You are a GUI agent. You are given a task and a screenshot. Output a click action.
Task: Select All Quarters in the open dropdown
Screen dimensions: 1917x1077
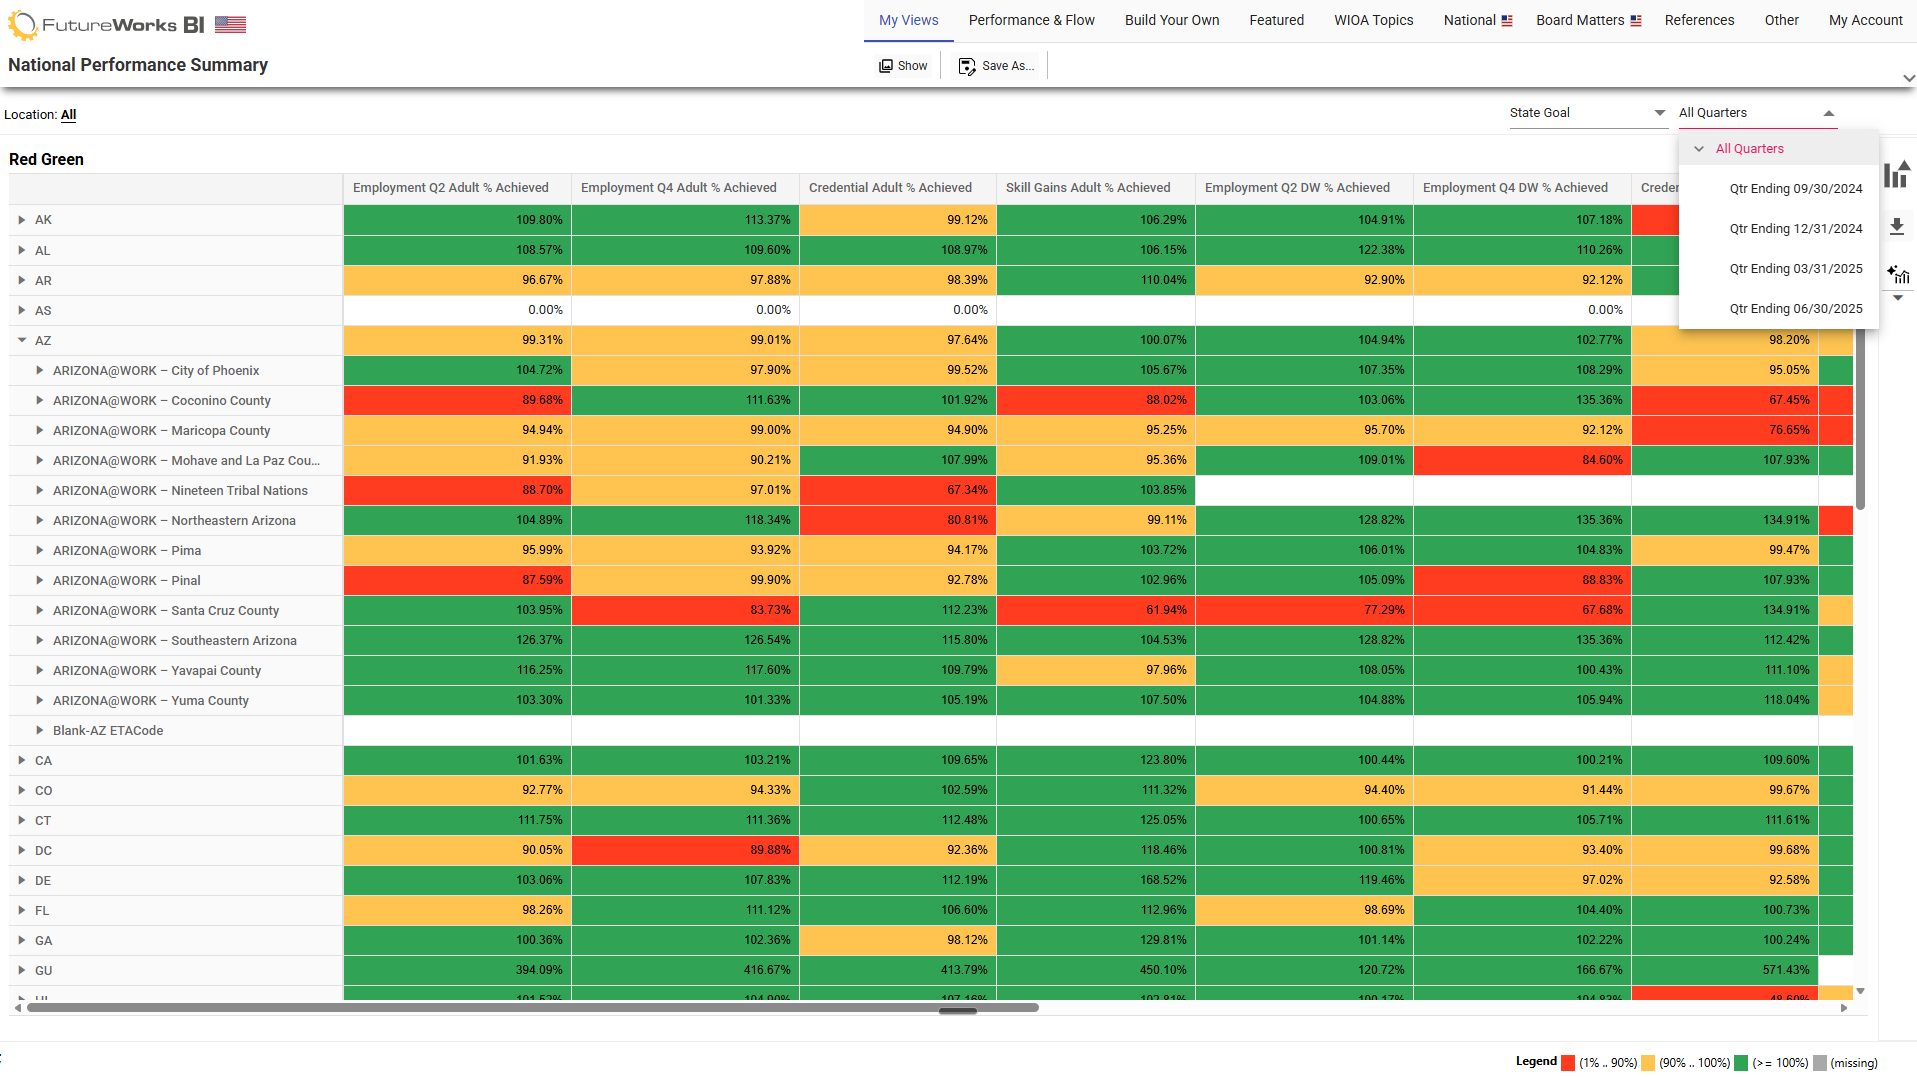(x=1751, y=148)
